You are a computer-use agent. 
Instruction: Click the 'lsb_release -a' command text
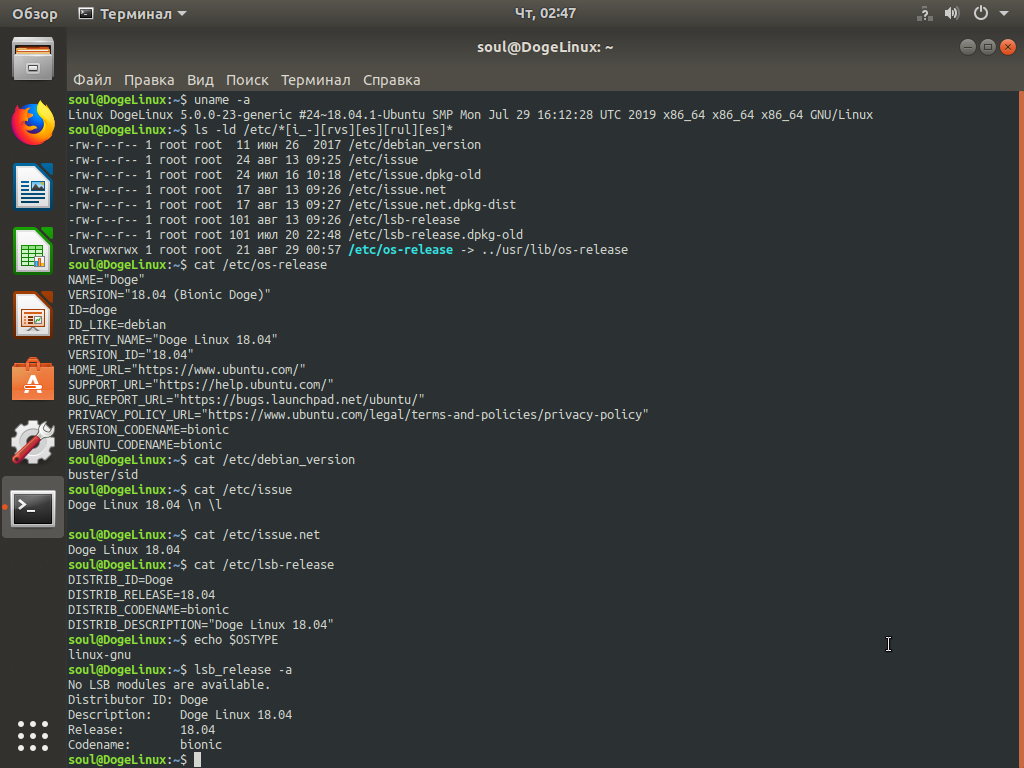point(243,670)
